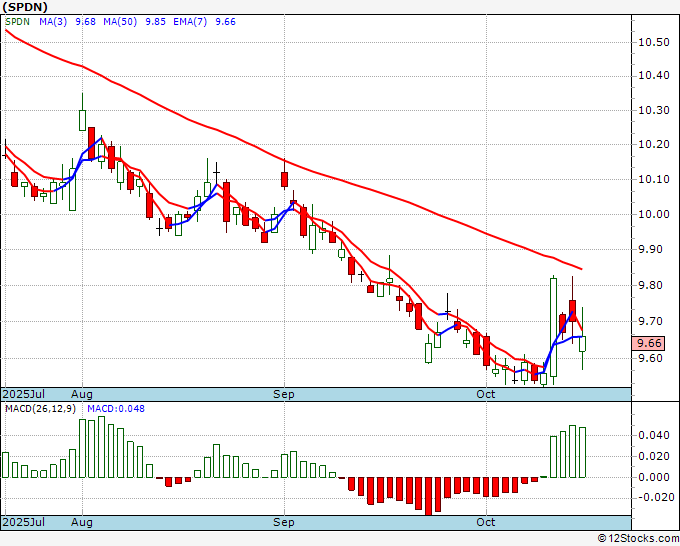Image resolution: width=680 pixels, height=546 pixels.
Task: Click the lowest red MACD histogram bar
Action: [428, 496]
